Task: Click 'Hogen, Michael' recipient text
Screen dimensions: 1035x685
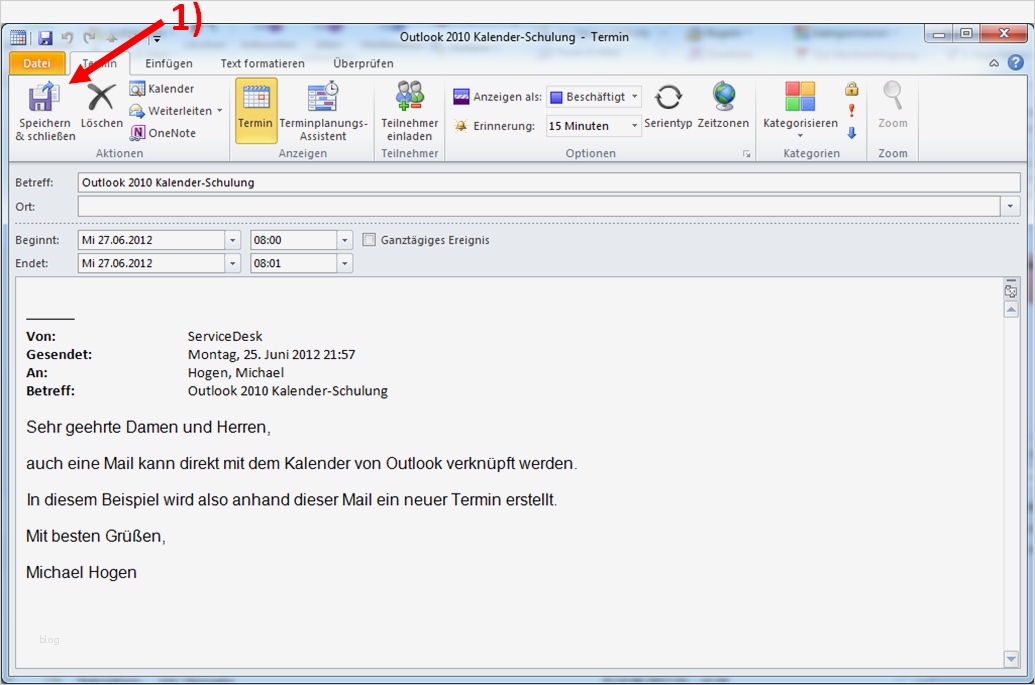Action: [236, 372]
